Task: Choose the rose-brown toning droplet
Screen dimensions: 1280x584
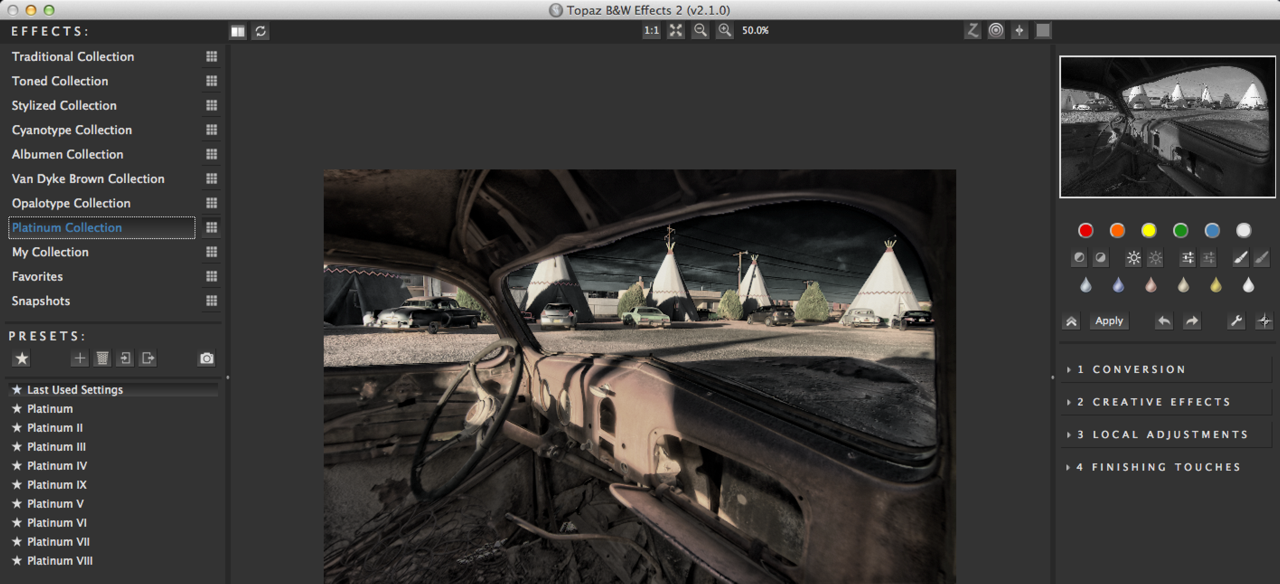Action: [x=1150, y=286]
